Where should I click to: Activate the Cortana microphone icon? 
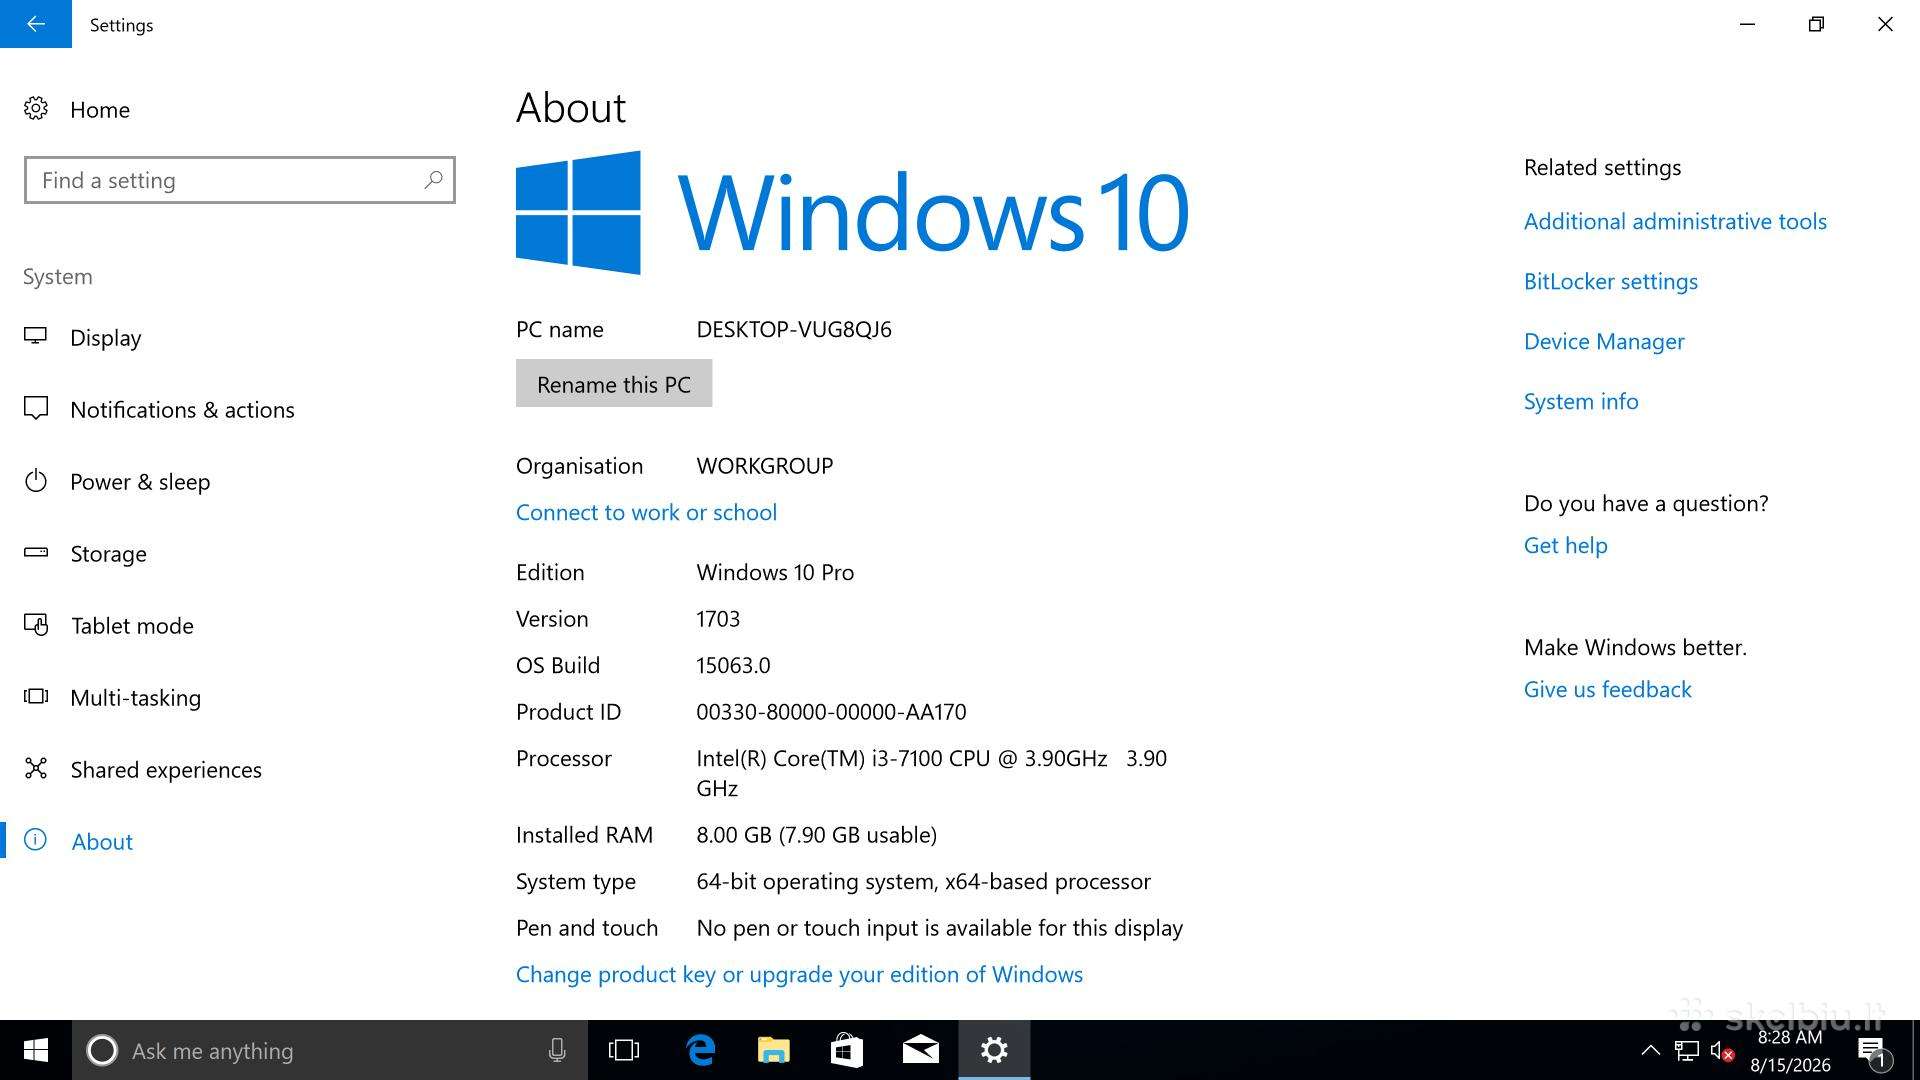click(557, 1050)
